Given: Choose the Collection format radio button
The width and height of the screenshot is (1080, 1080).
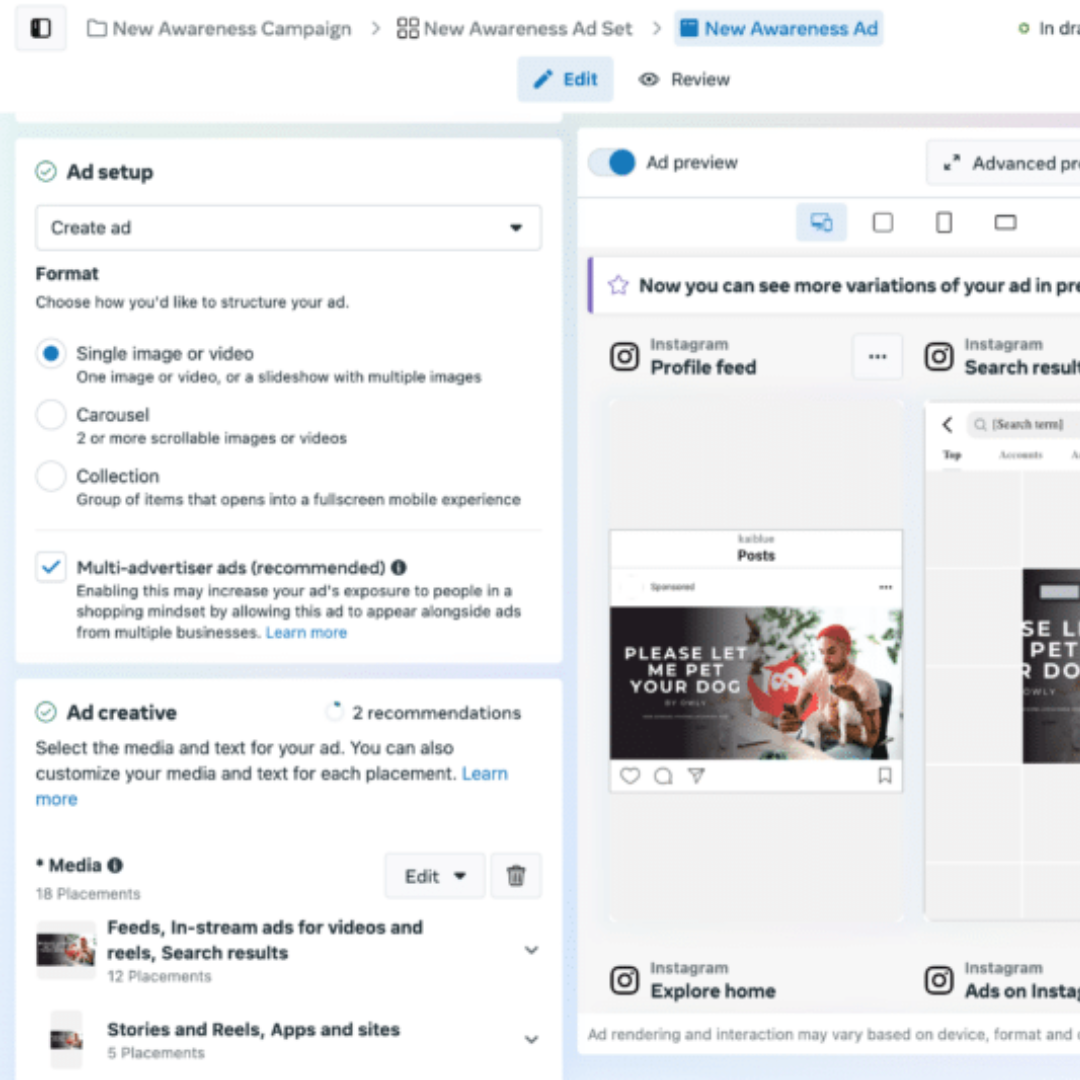Looking at the screenshot, I should 51,477.
